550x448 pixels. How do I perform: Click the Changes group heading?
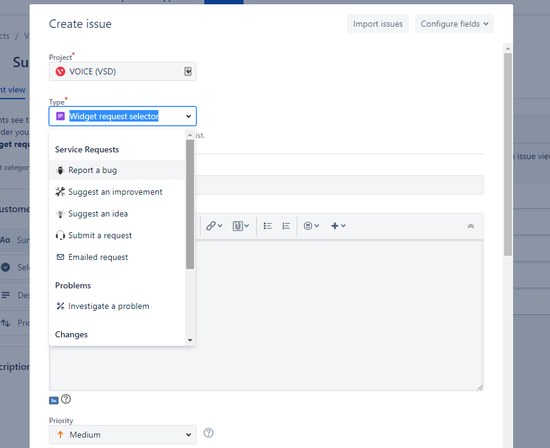pyautogui.click(x=71, y=335)
